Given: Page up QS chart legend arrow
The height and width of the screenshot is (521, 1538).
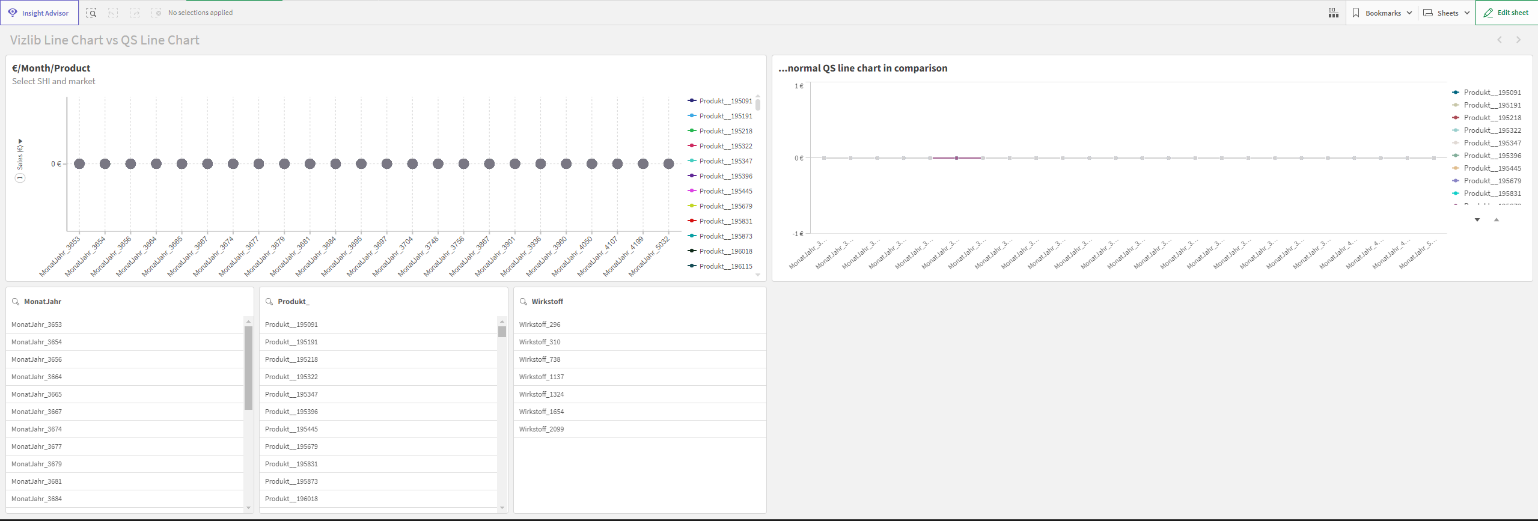Looking at the screenshot, I should point(1496,219).
